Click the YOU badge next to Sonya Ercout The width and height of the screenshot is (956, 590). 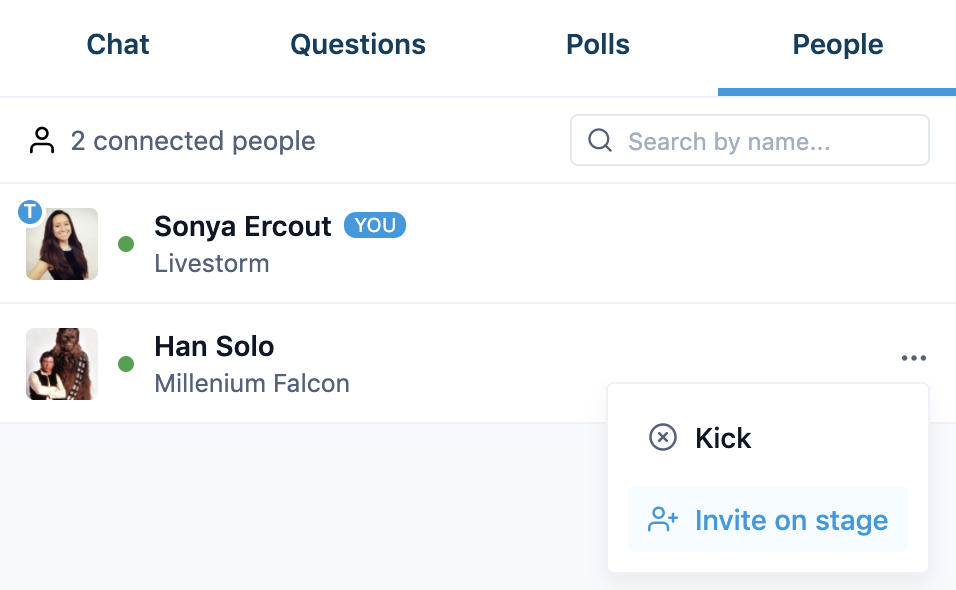coord(374,225)
